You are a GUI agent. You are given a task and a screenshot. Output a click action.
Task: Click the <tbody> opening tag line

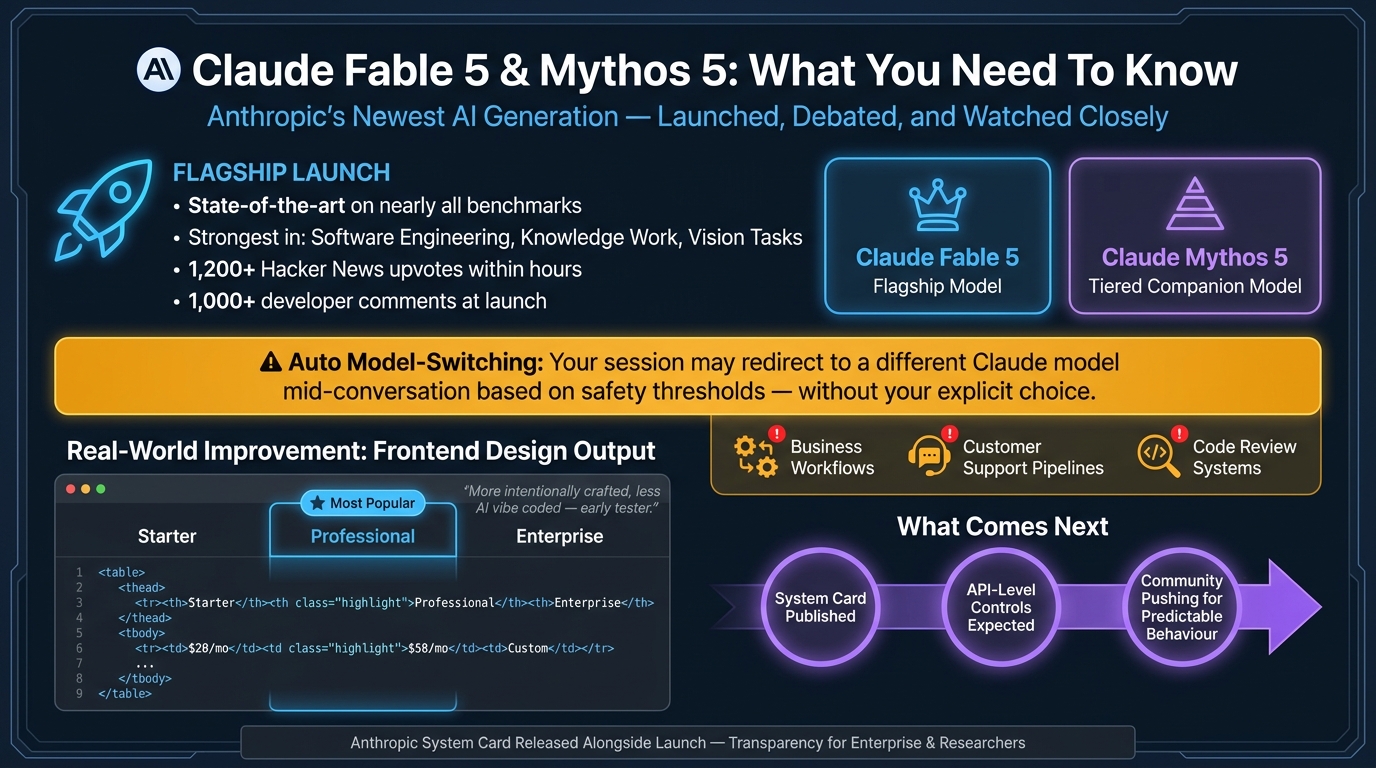tap(141, 633)
